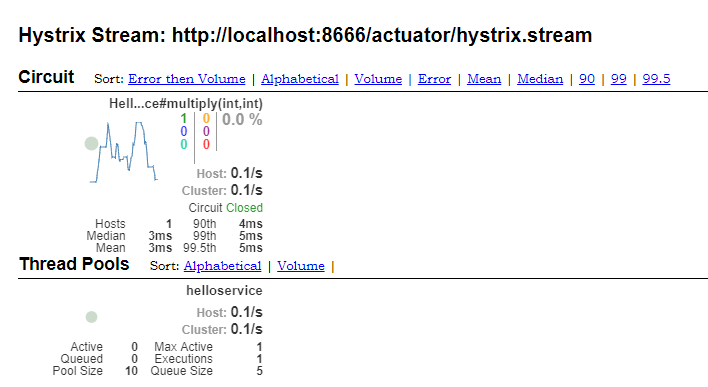This screenshot has height=387, width=708.
Task: Sort circuits by Error then Volume
Action: pos(186,79)
